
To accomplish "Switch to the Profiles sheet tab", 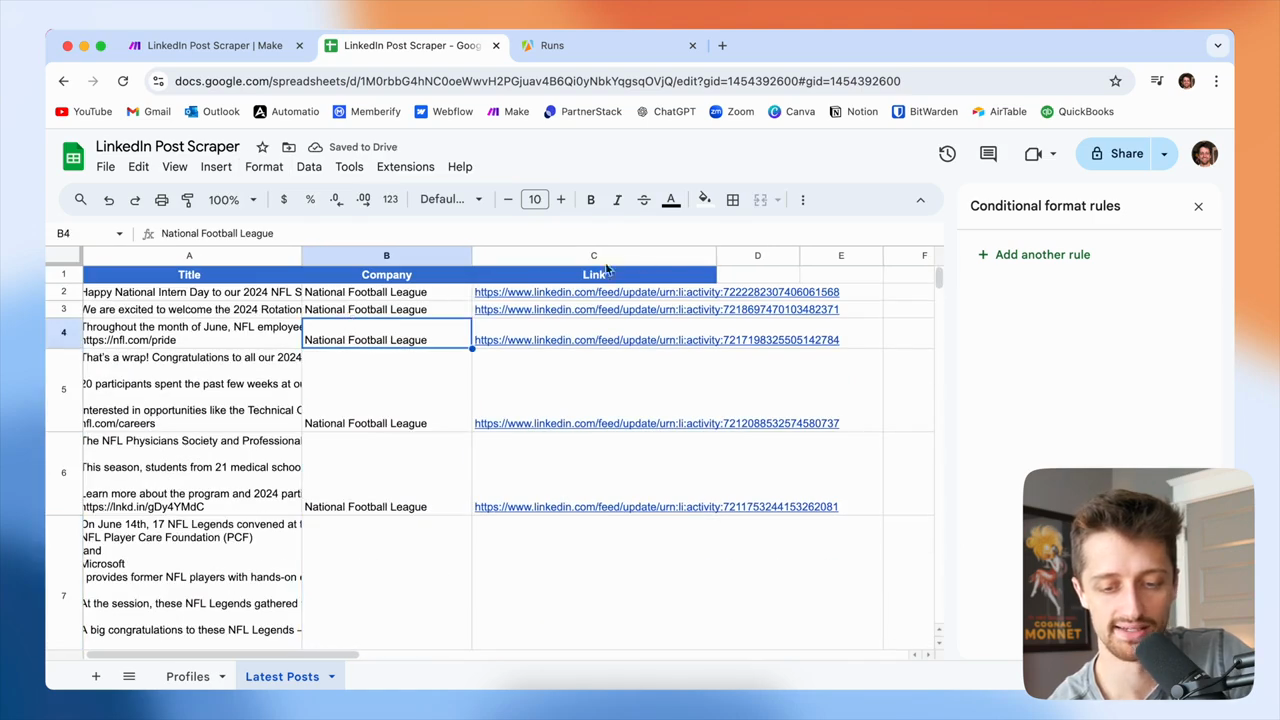I will coord(188,677).
